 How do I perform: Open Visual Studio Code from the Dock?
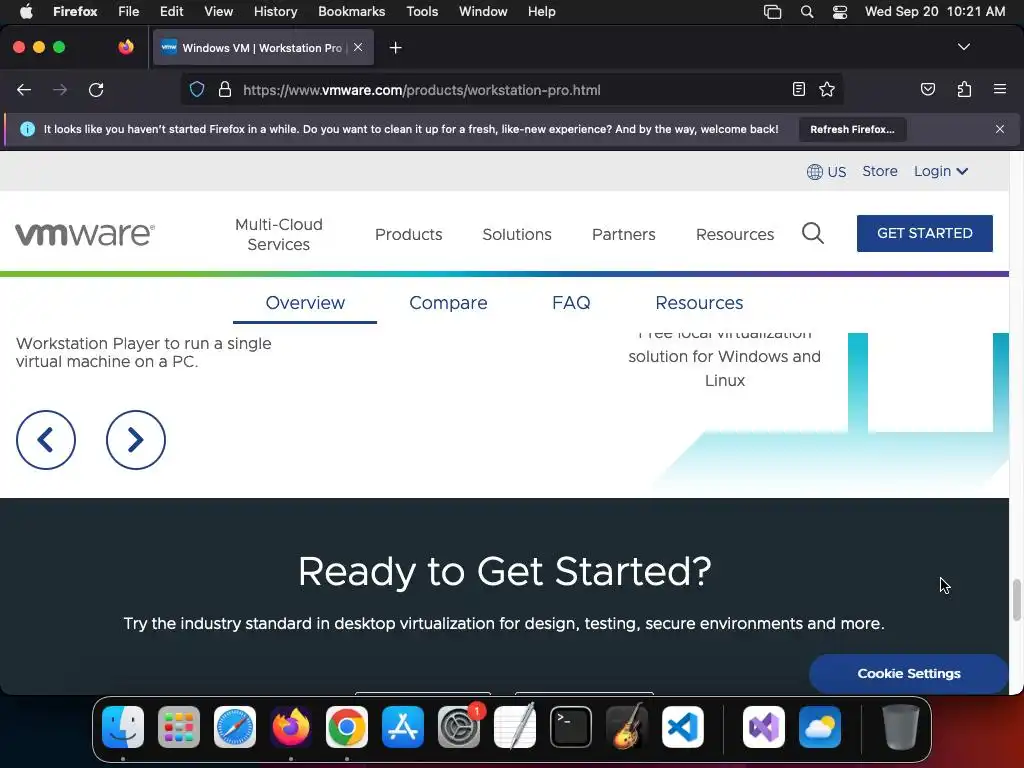pyautogui.click(x=683, y=727)
